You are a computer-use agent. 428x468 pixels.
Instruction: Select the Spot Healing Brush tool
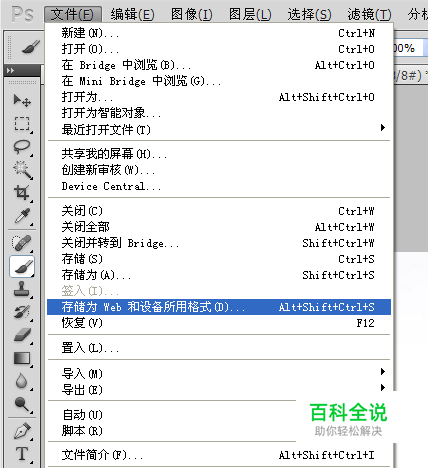click(22, 243)
